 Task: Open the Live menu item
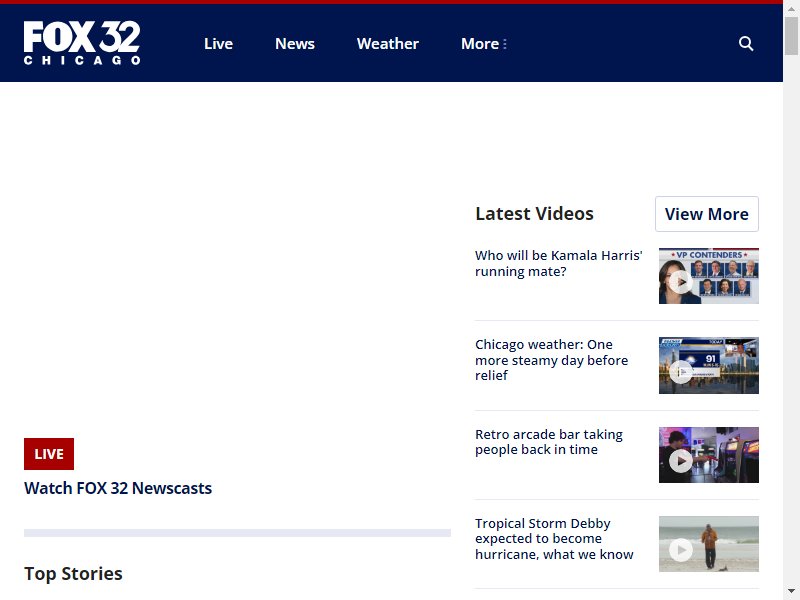pos(218,44)
